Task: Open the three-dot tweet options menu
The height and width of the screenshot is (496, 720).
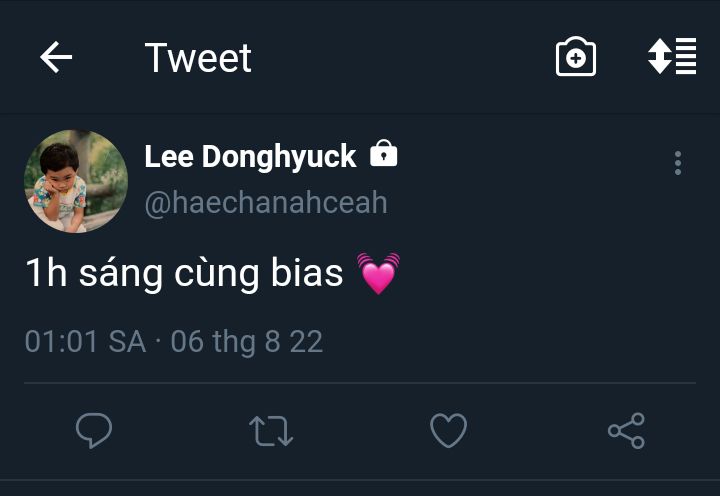Action: (678, 163)
